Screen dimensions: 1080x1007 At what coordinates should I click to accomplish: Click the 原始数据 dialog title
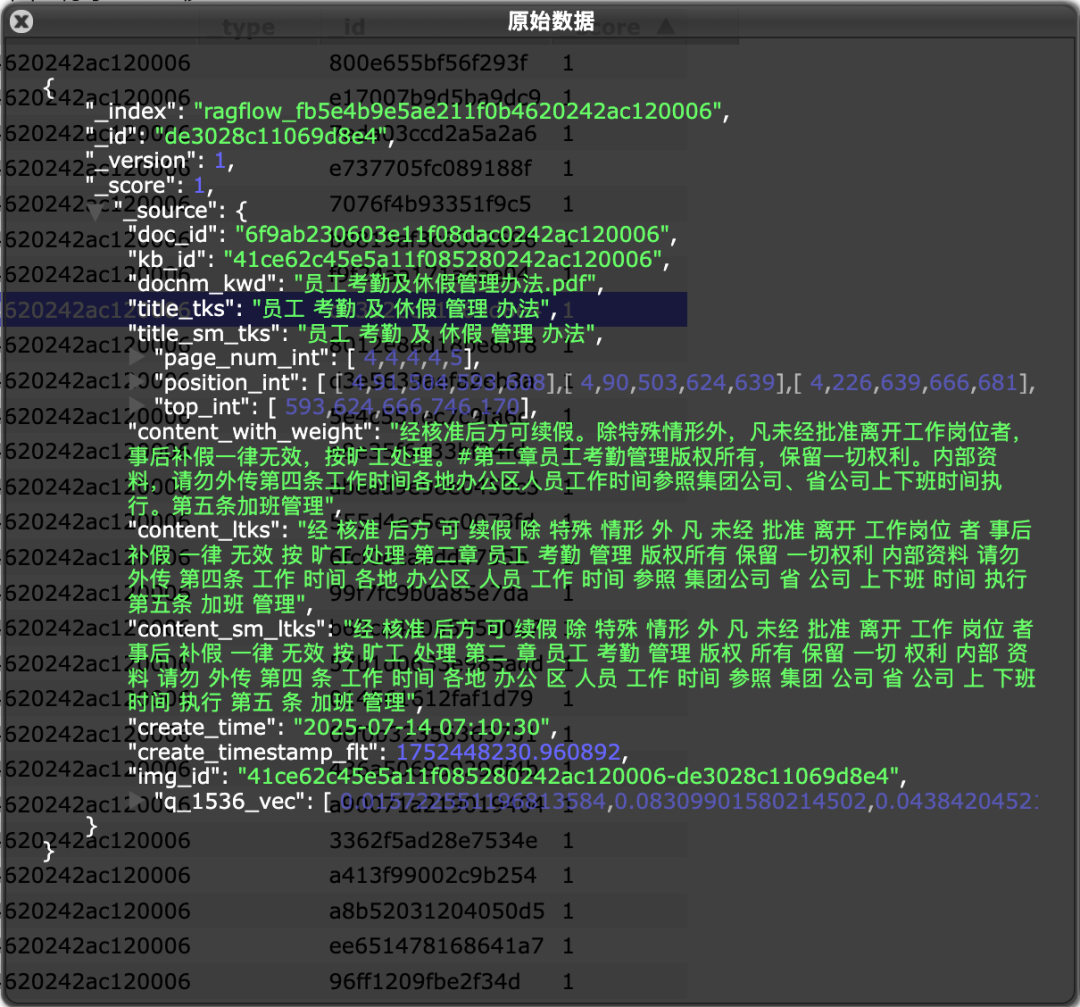(x=551, y=21)
